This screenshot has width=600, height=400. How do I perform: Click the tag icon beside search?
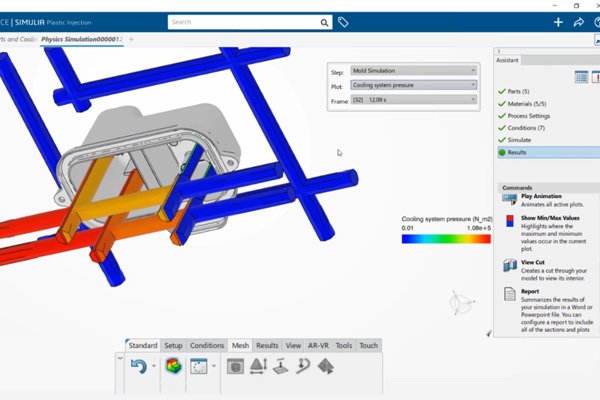tap(343, 21)
